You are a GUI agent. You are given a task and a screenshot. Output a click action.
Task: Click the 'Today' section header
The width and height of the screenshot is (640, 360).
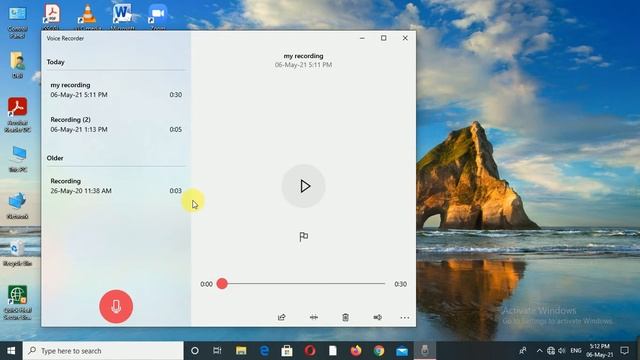(x=56, y=62)
